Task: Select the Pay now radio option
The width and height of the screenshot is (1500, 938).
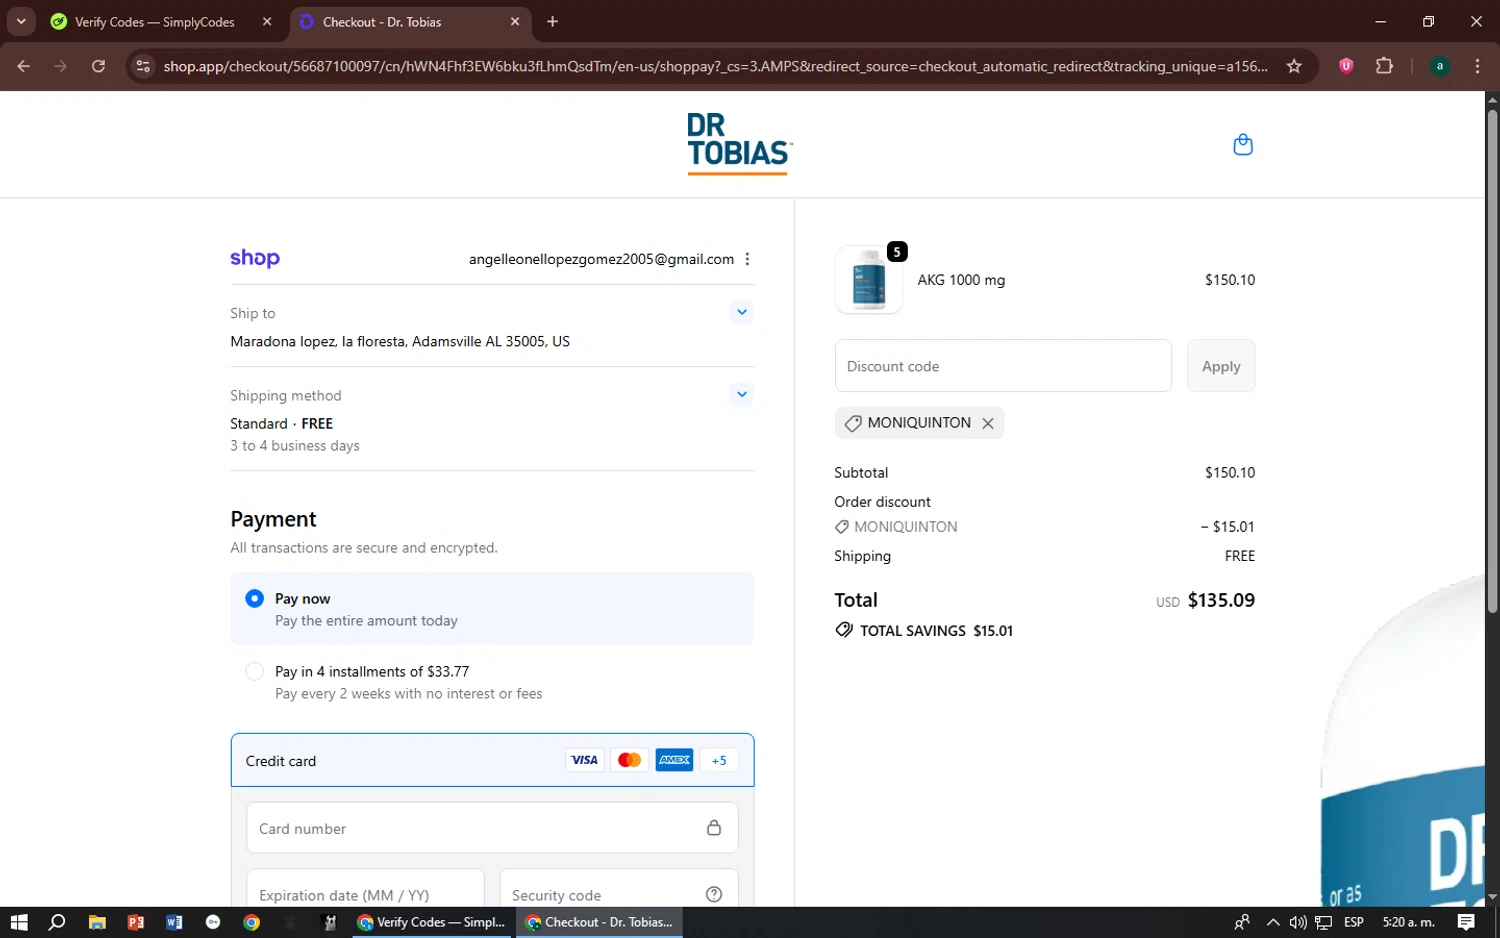Action: [255, 598]
